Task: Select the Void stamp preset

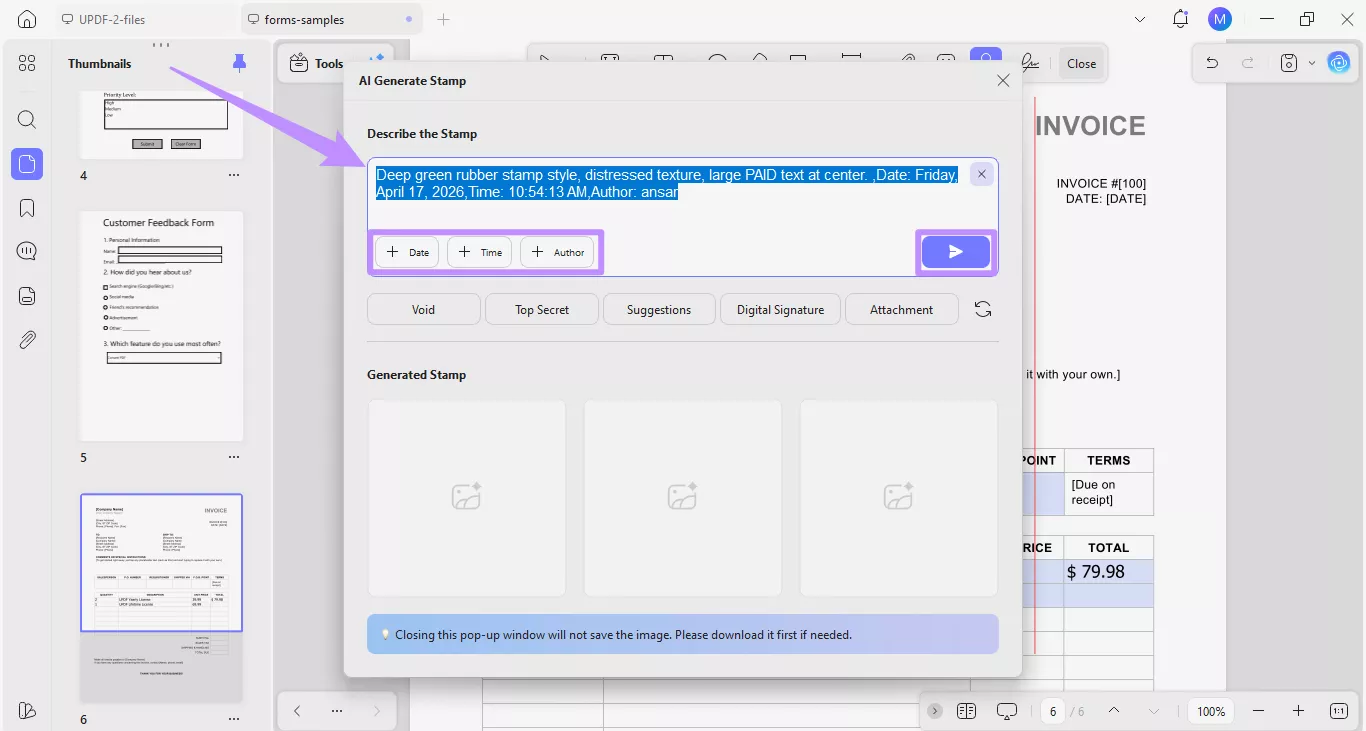Action: (x=423, y=309)
